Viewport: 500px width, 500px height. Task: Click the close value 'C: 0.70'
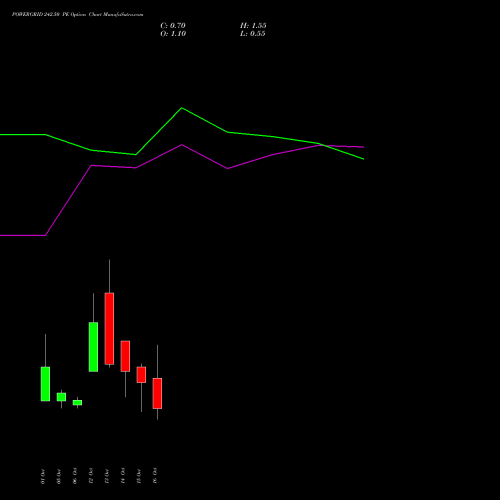click(x=173, y=26)
